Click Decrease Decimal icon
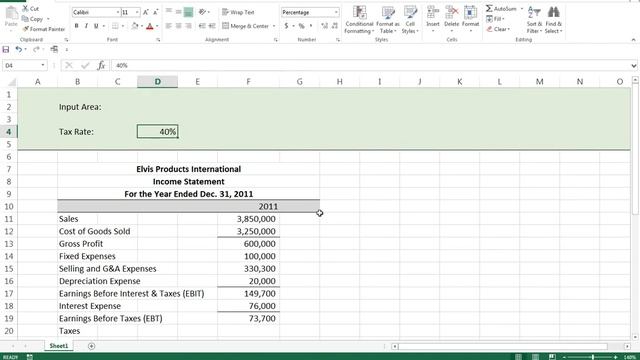This screenshot has width=640, height=360. [335, 26]
